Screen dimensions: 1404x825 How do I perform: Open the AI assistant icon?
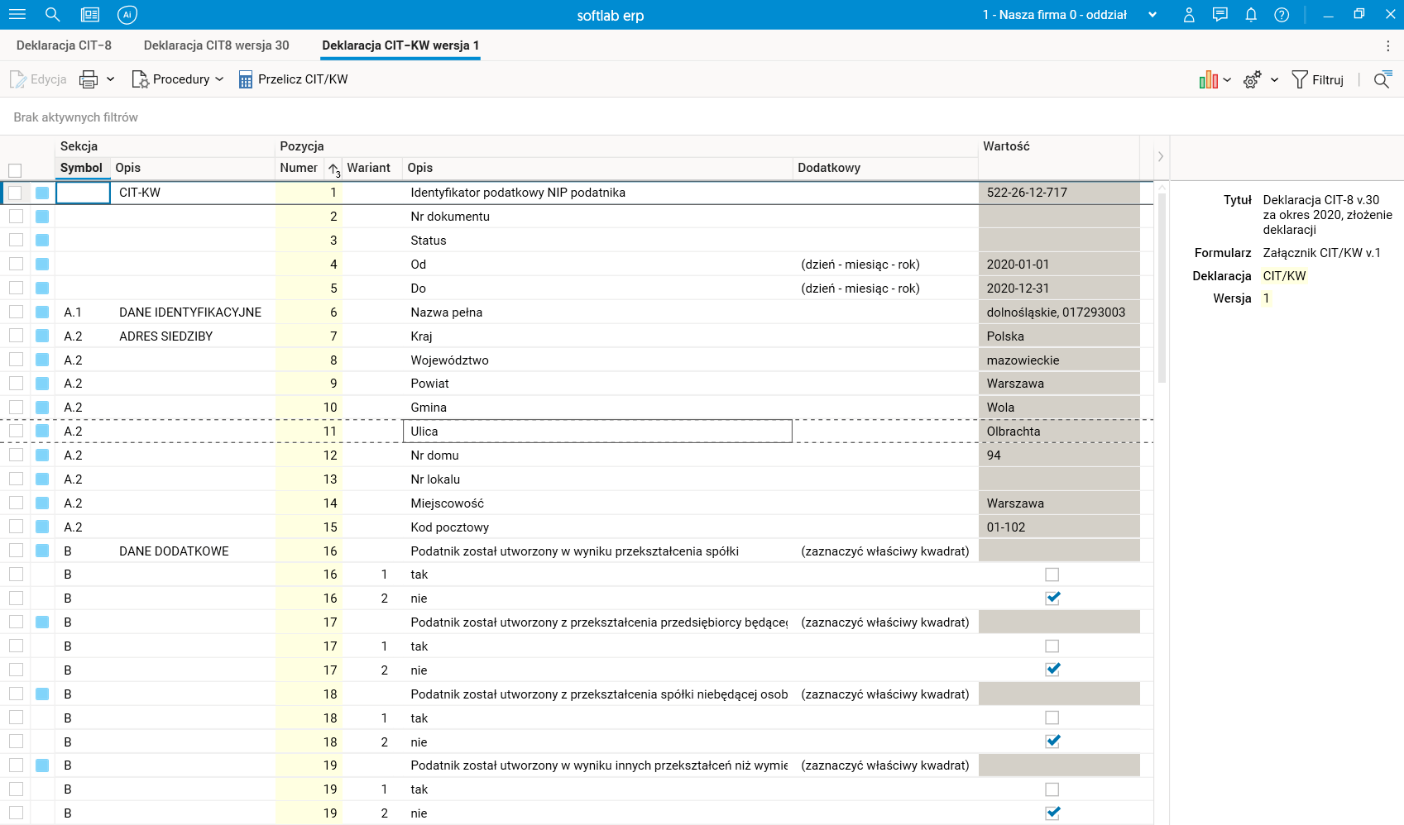point(126,15)
